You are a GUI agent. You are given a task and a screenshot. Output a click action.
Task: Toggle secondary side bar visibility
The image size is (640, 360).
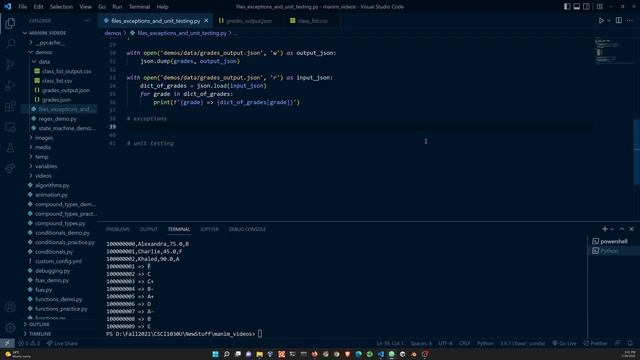pyautogui.click(x=586, y=7)
